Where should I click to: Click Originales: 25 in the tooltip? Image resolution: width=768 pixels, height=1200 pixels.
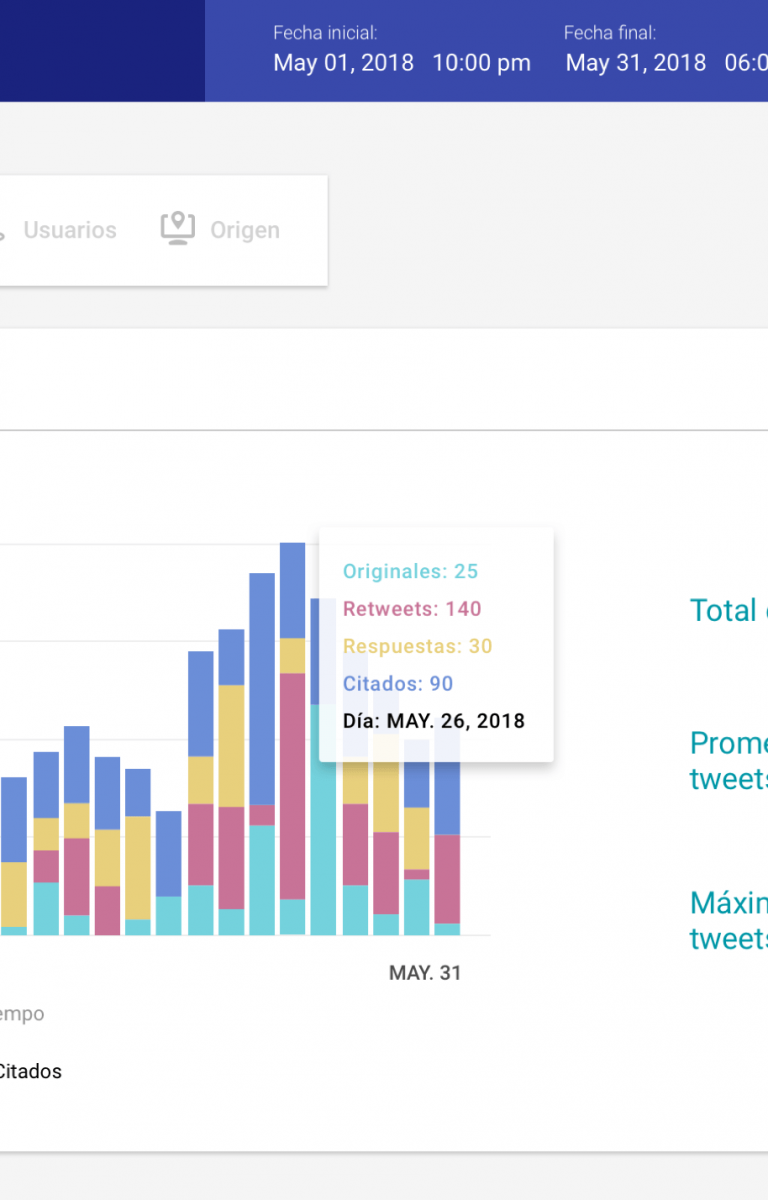click(410, 571)
